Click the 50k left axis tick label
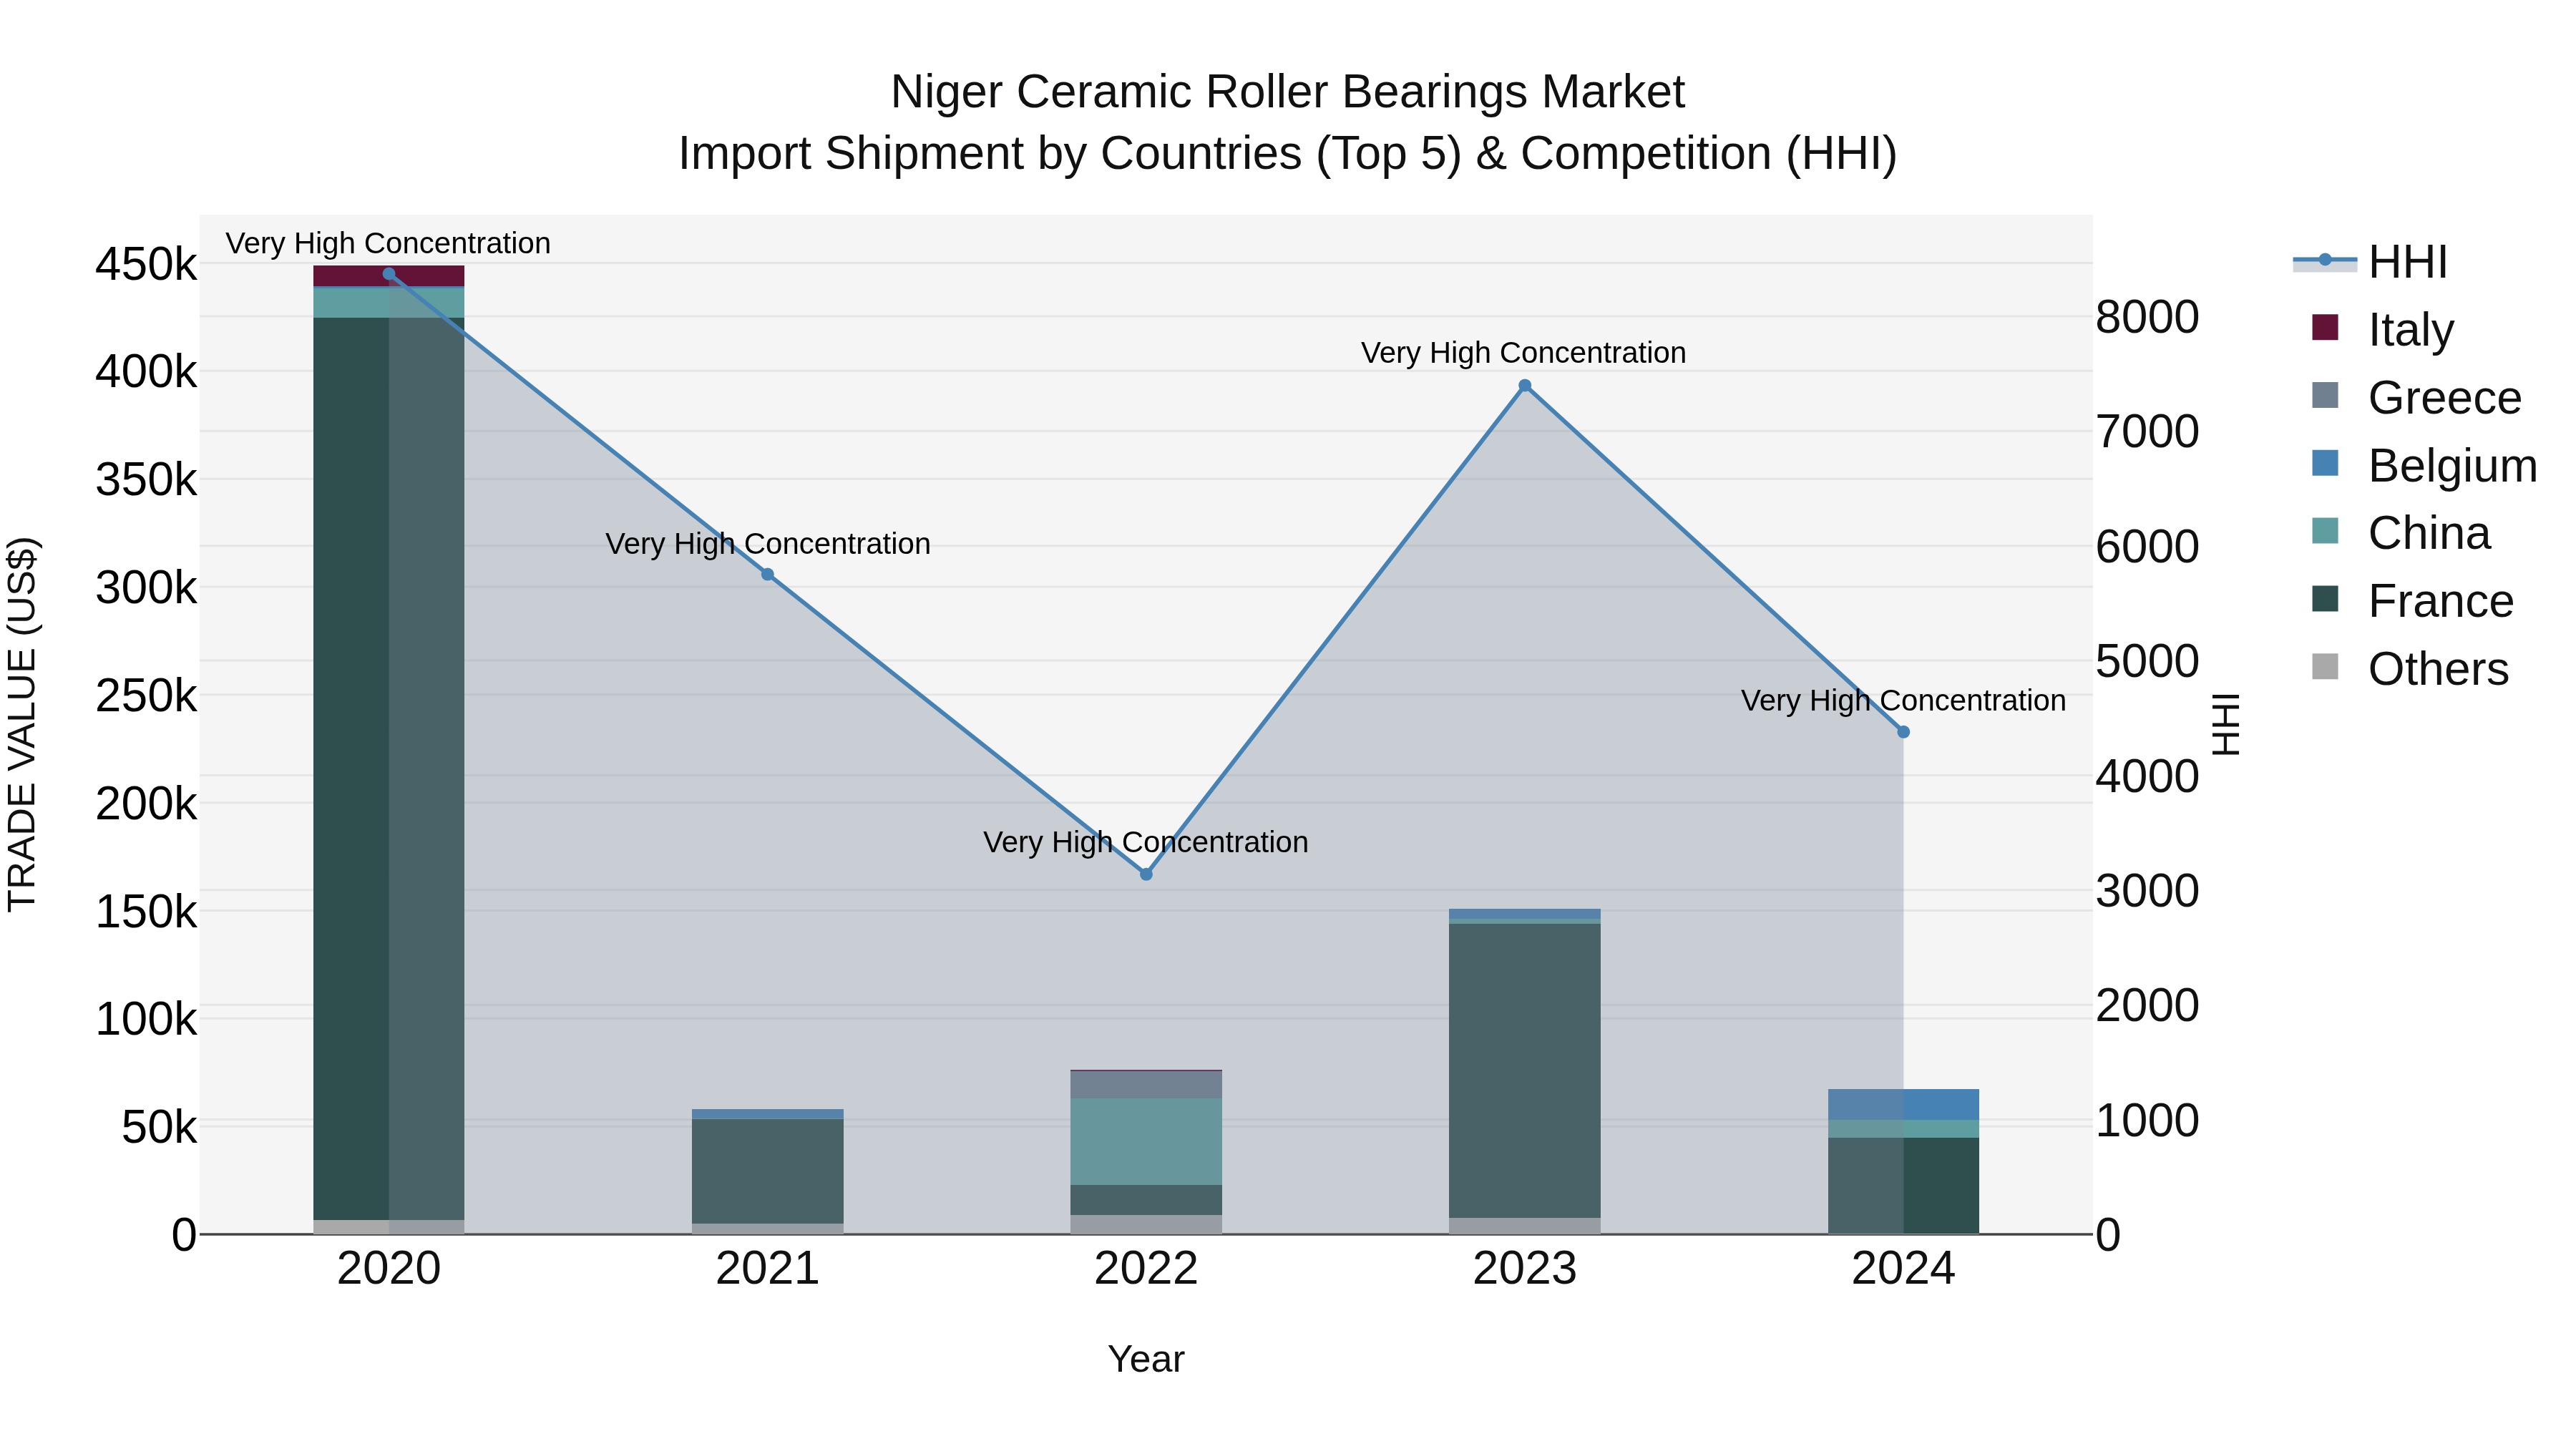 click(159, 1128)
